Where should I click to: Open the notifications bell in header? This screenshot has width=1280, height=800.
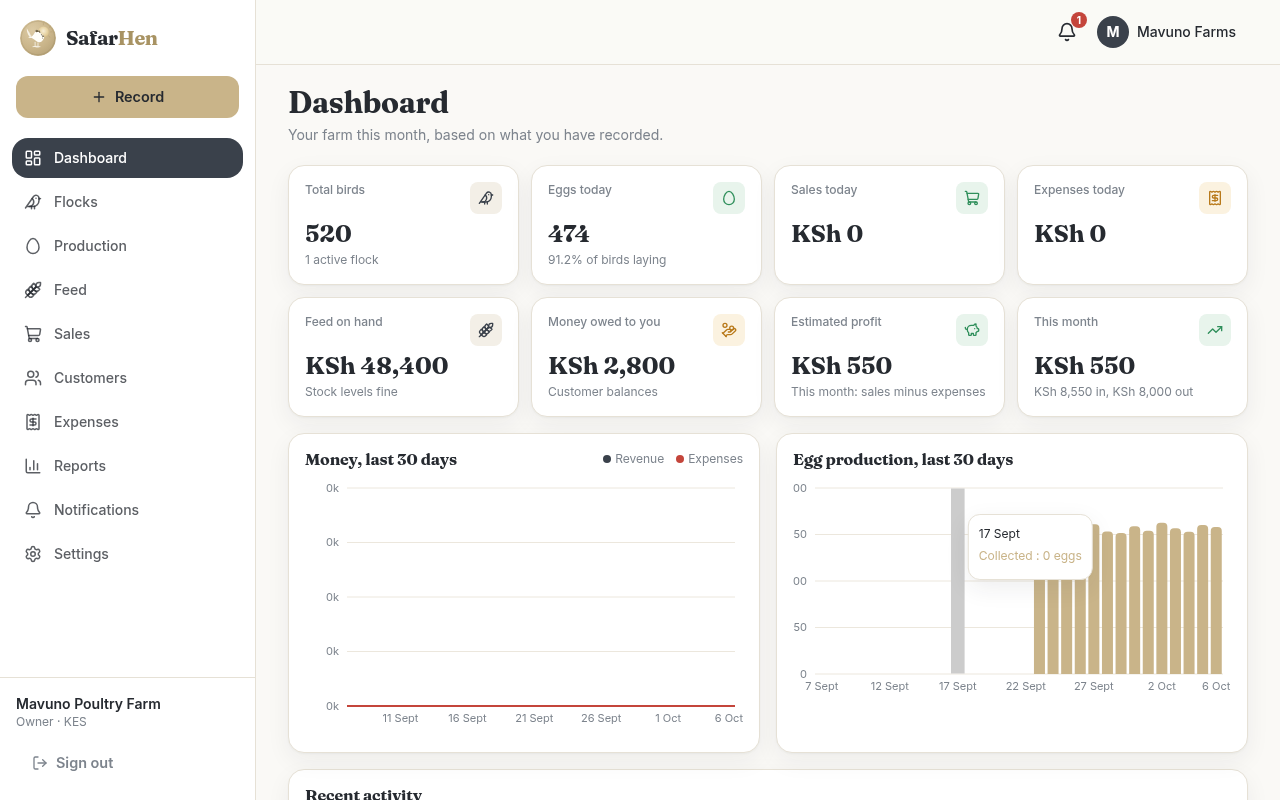pos(1067,32)
